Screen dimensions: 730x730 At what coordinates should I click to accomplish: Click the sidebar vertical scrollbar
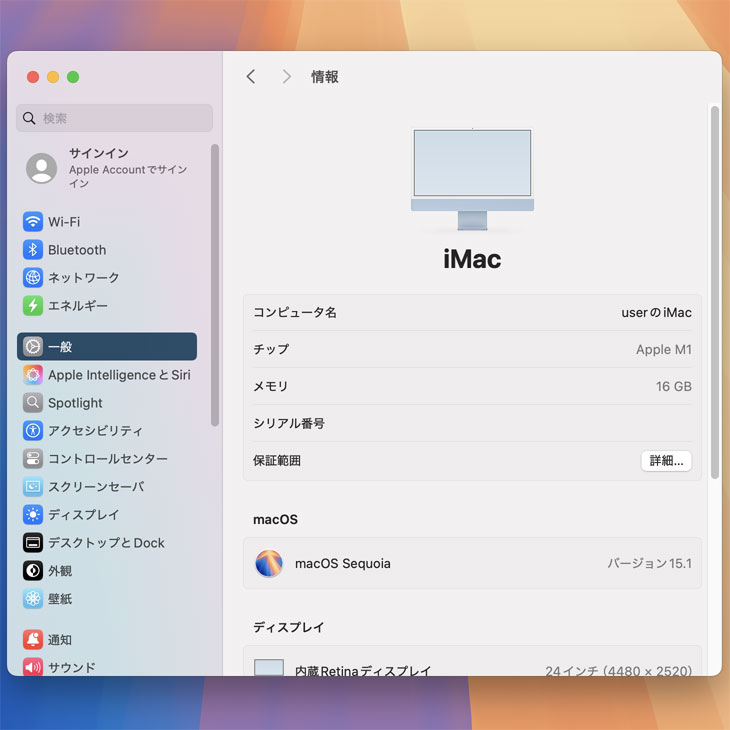[215, 285]
